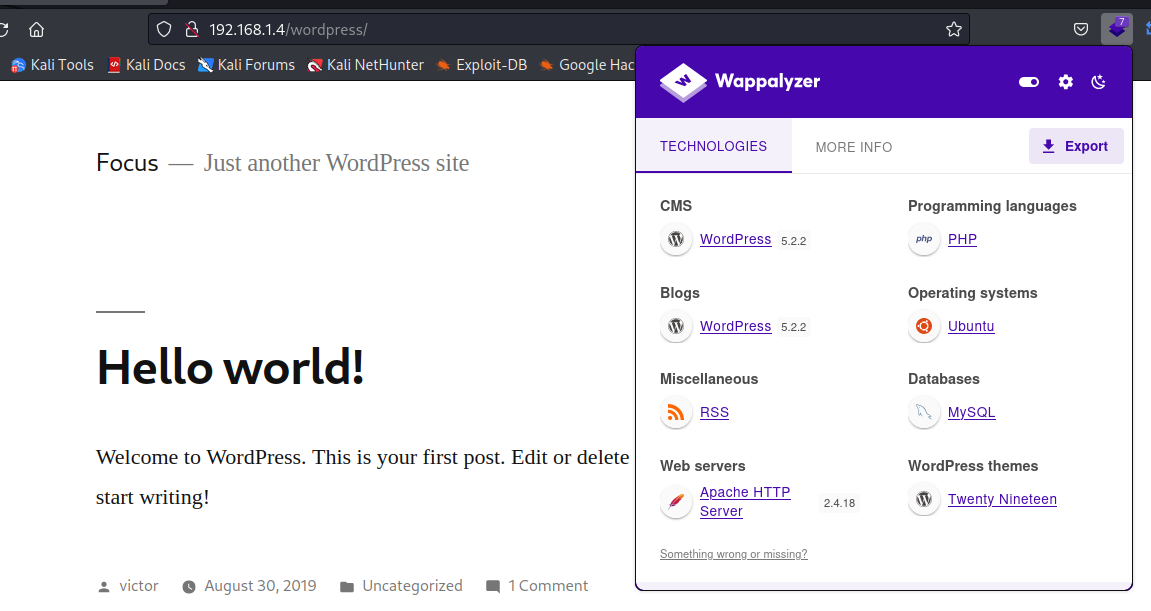The image size is (1151, 611).
Task: Open the Ubuntu technology link
Action: click(971, 326)
